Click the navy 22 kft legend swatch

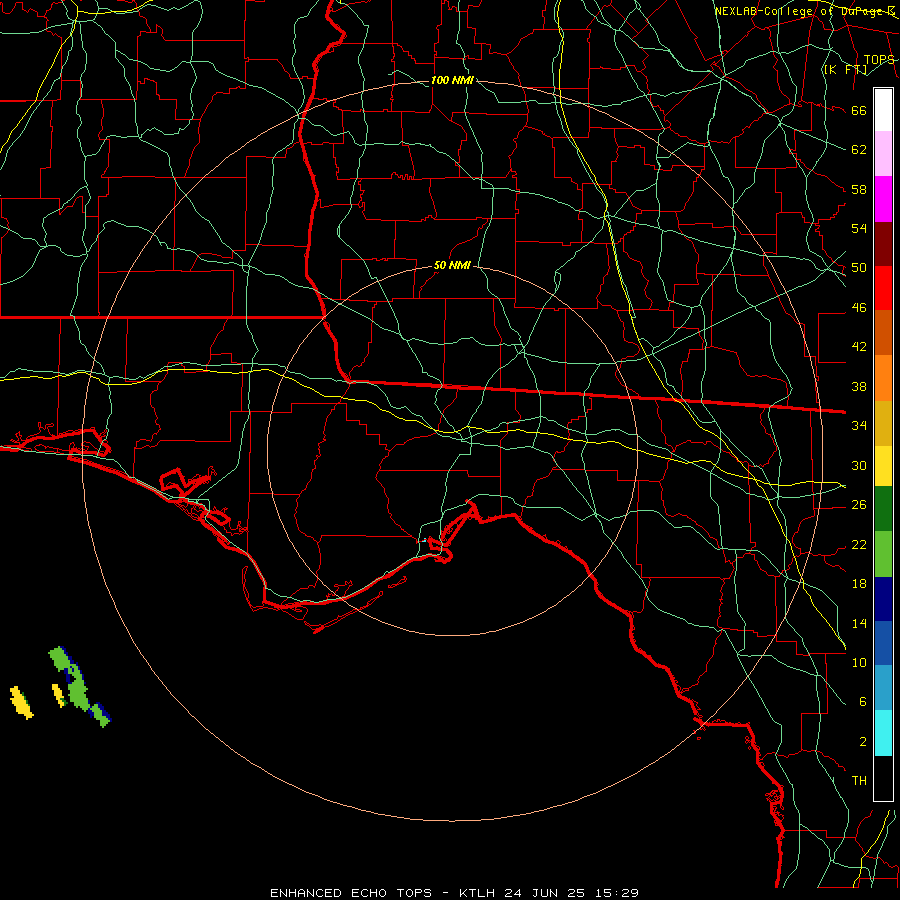[x=883, y=599]
